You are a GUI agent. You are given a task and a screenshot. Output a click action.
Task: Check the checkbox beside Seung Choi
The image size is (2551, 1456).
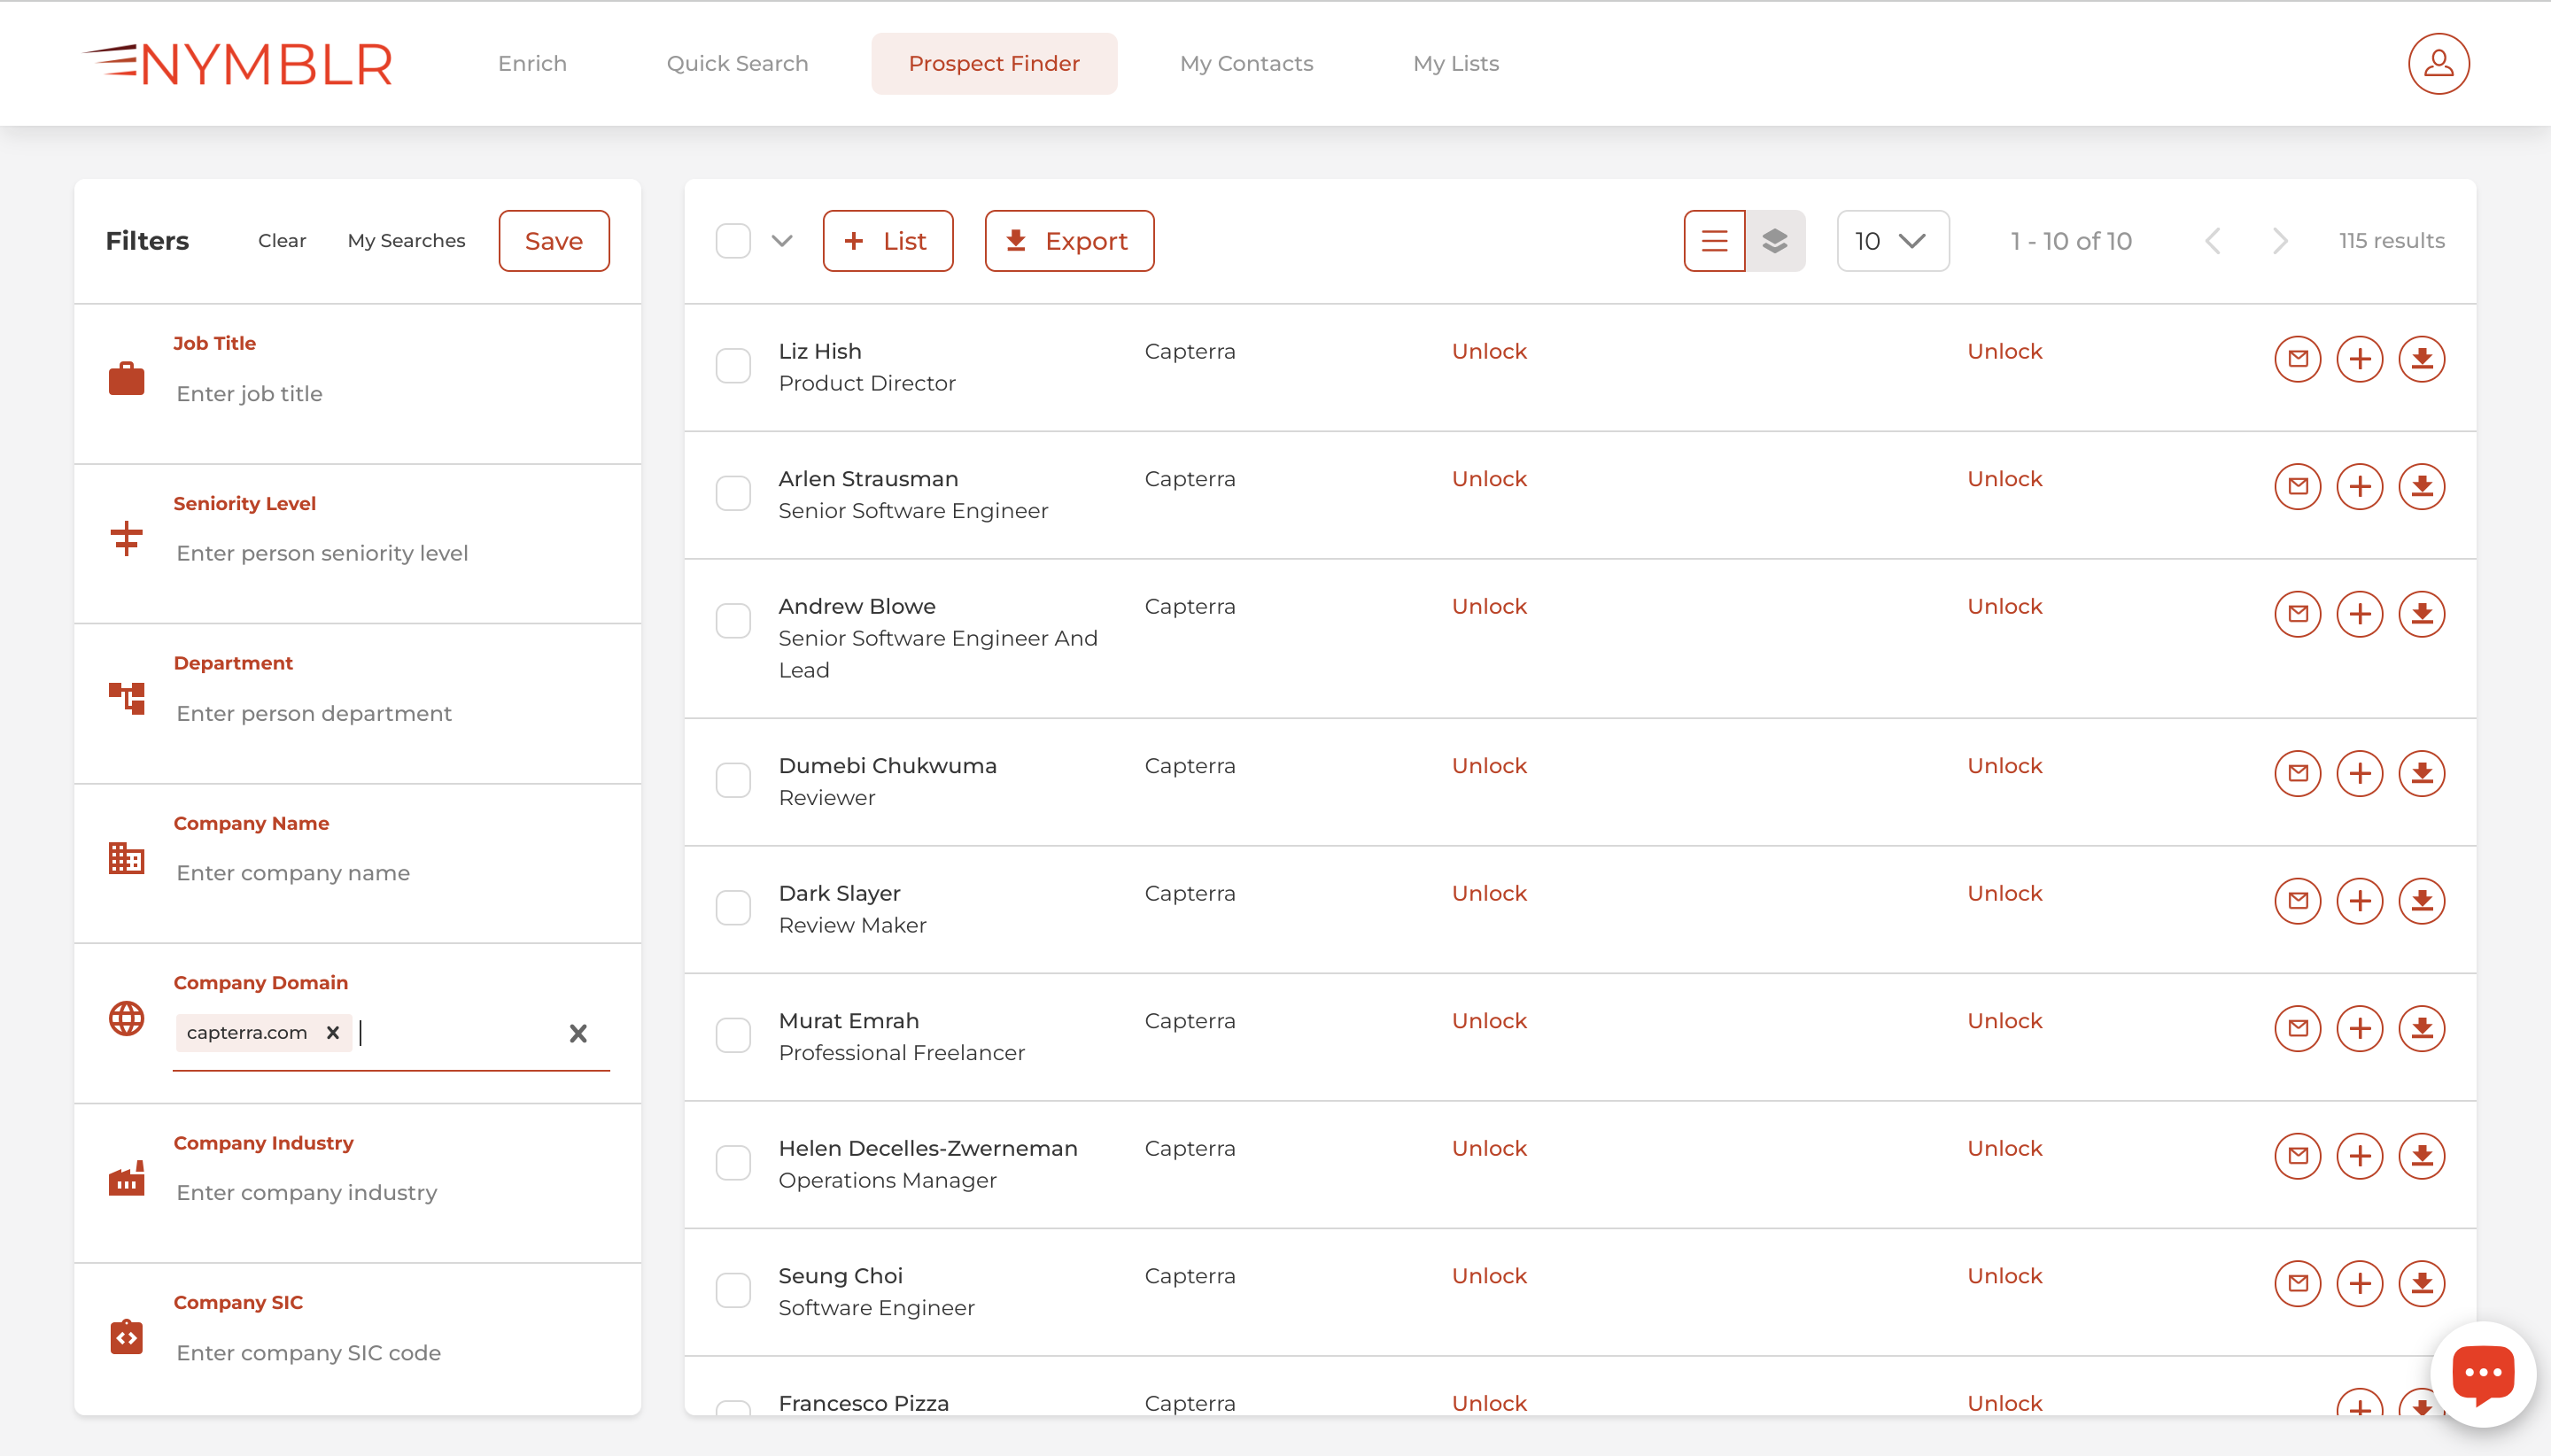(733, 1289)
